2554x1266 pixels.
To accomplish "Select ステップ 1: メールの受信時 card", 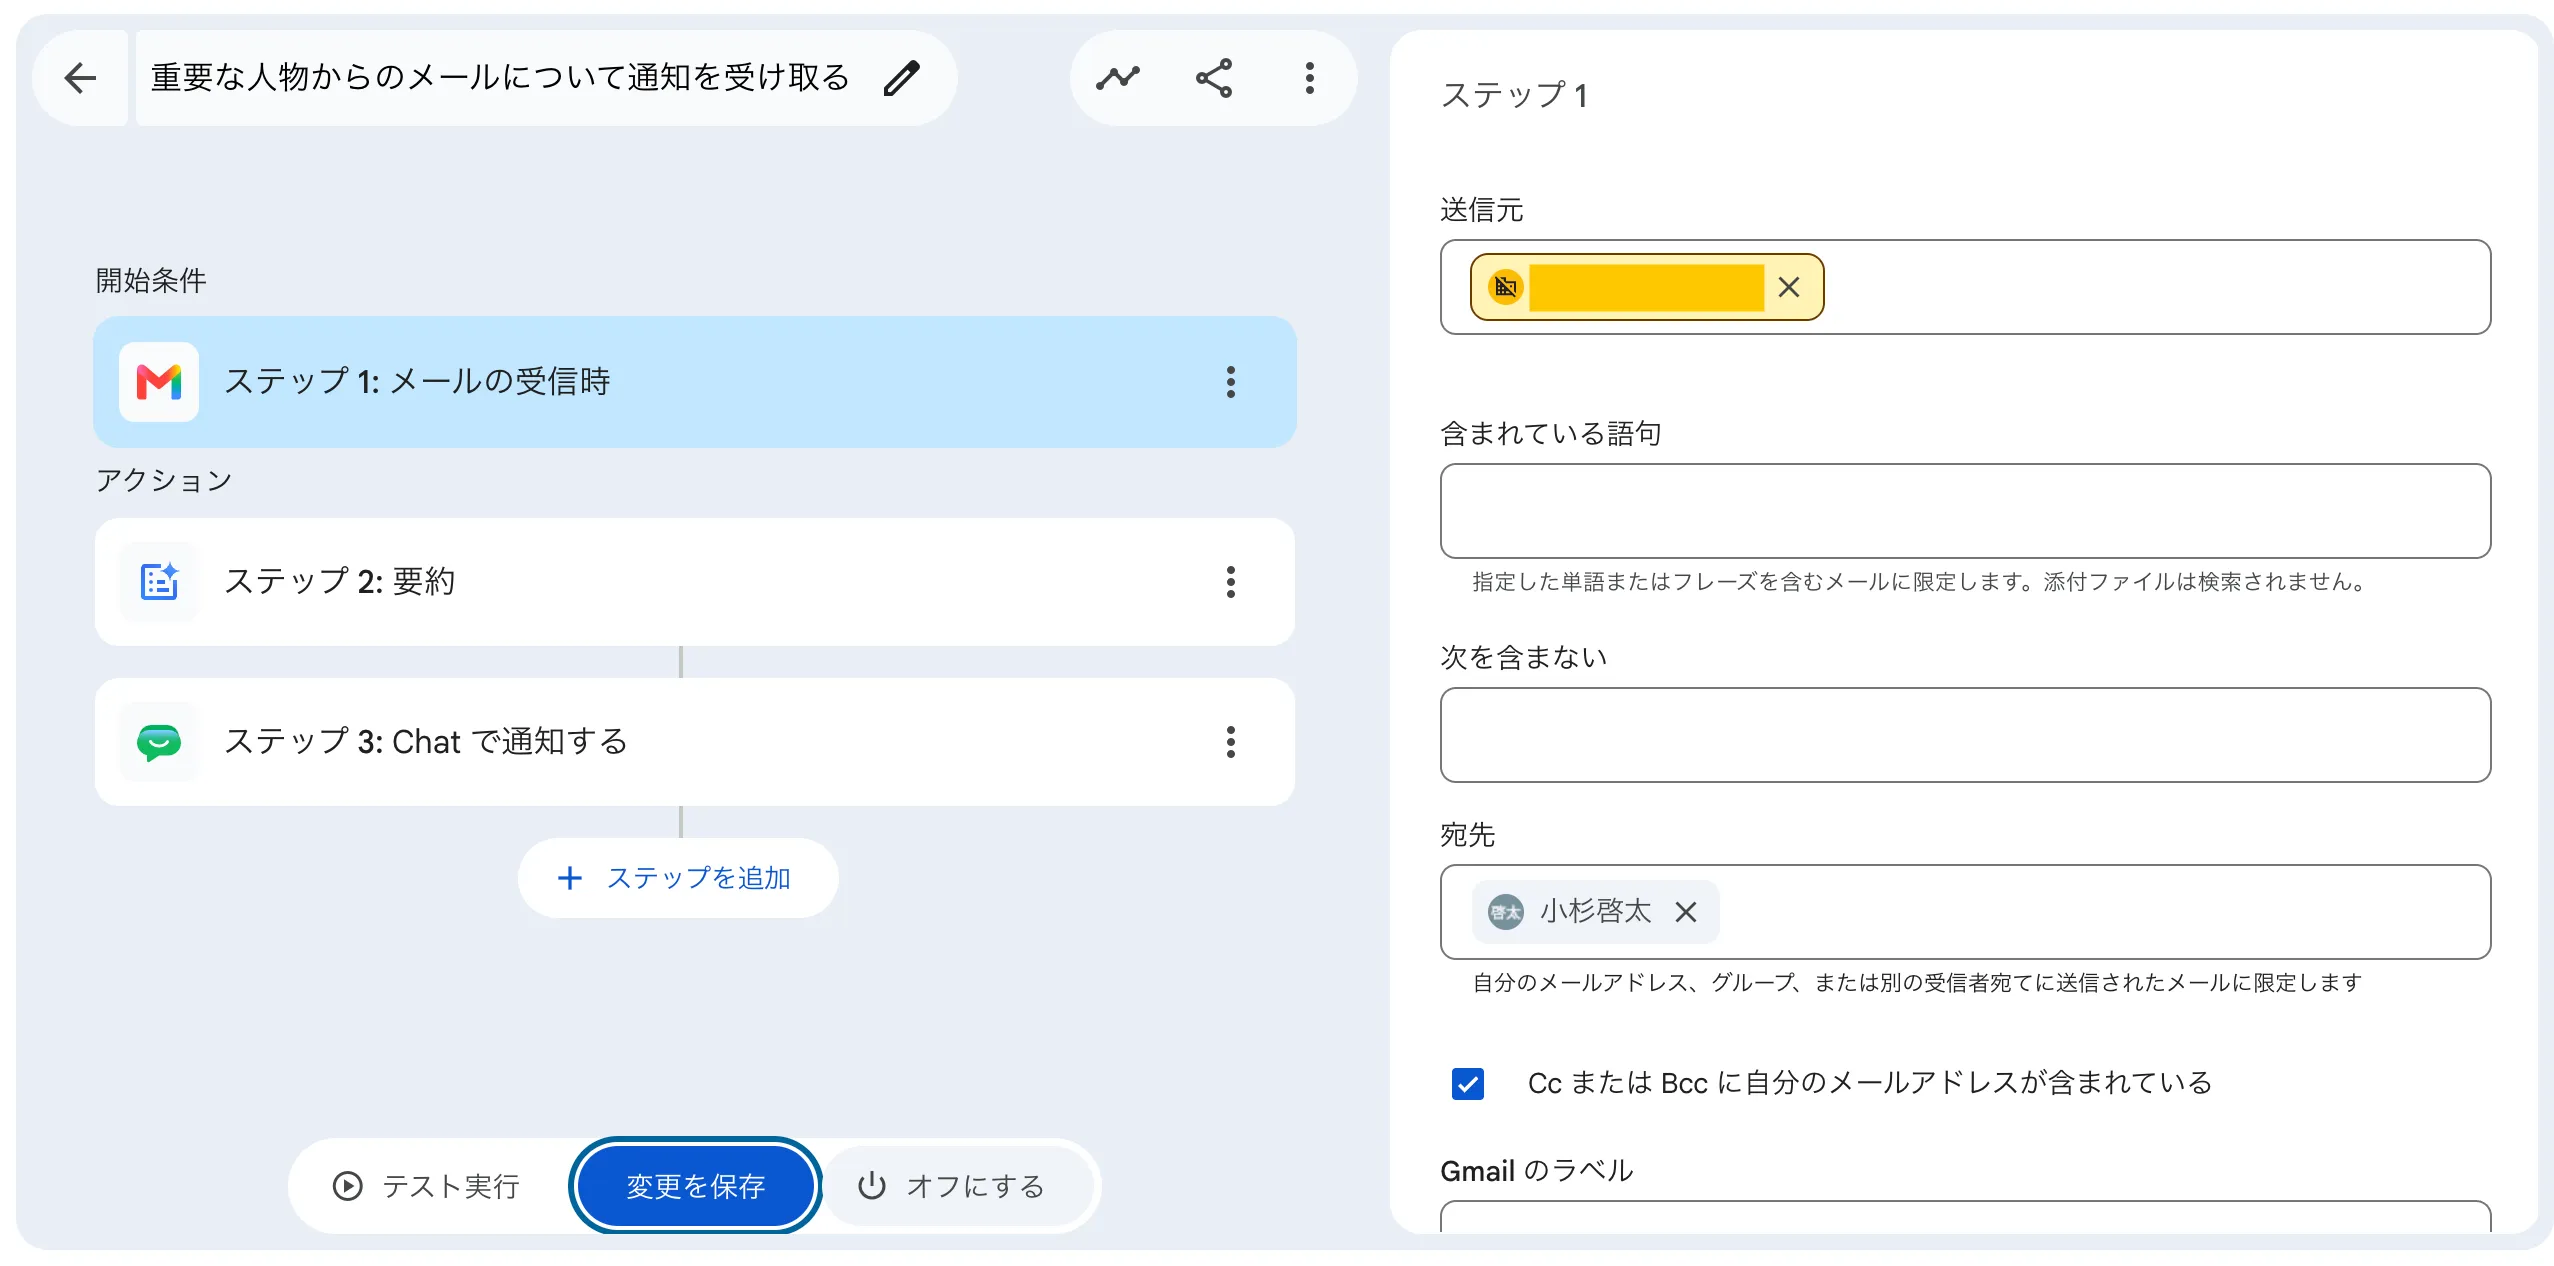I will [x=695, y=382].
